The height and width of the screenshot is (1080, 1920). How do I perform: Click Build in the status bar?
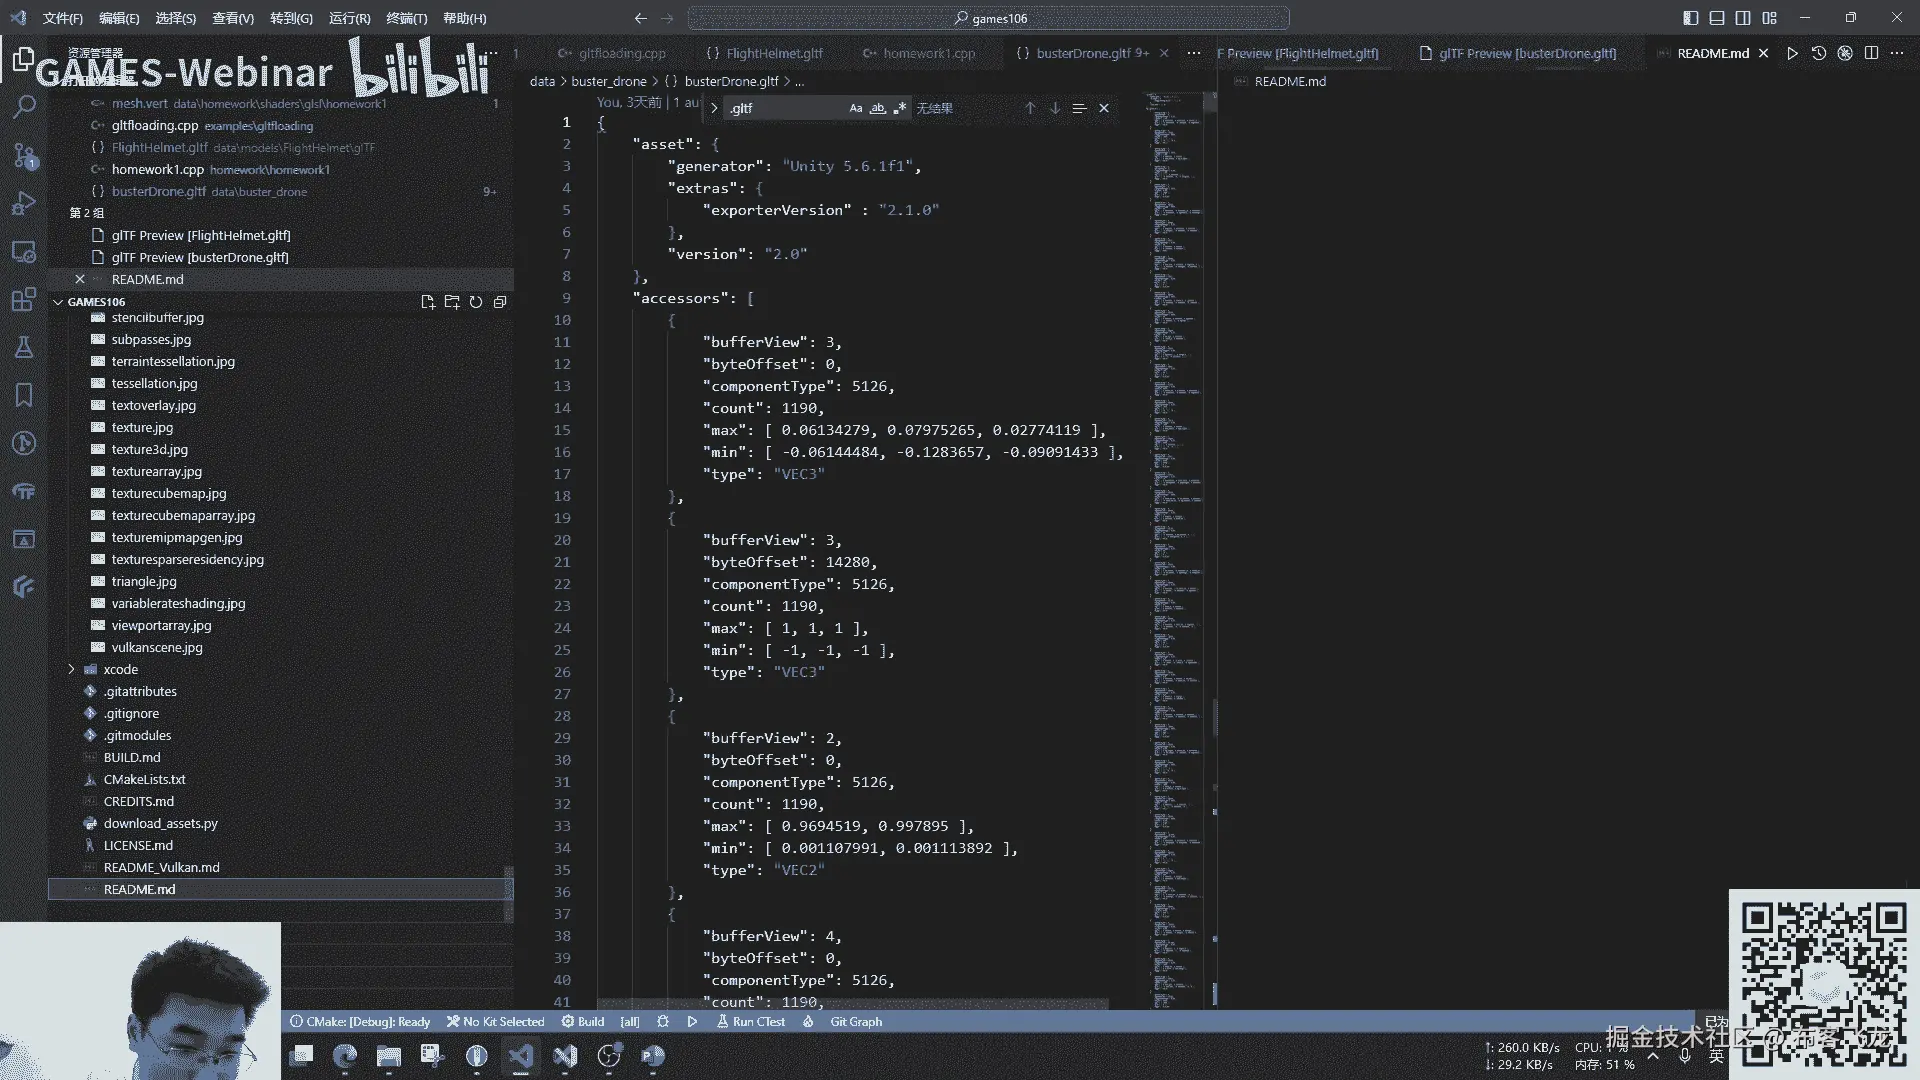(x=583, y=1021)
